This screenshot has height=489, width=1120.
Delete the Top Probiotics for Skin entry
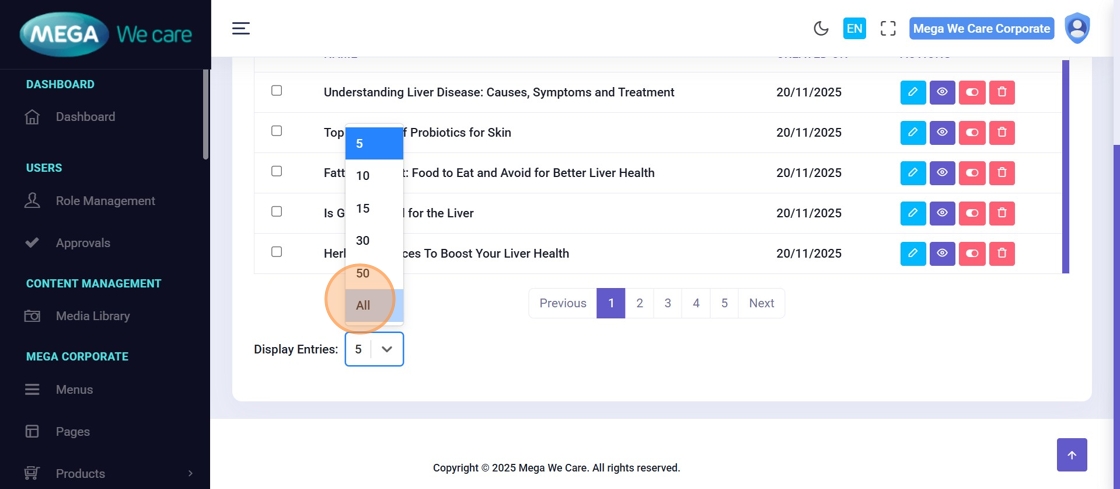(x=1002, y=132)
